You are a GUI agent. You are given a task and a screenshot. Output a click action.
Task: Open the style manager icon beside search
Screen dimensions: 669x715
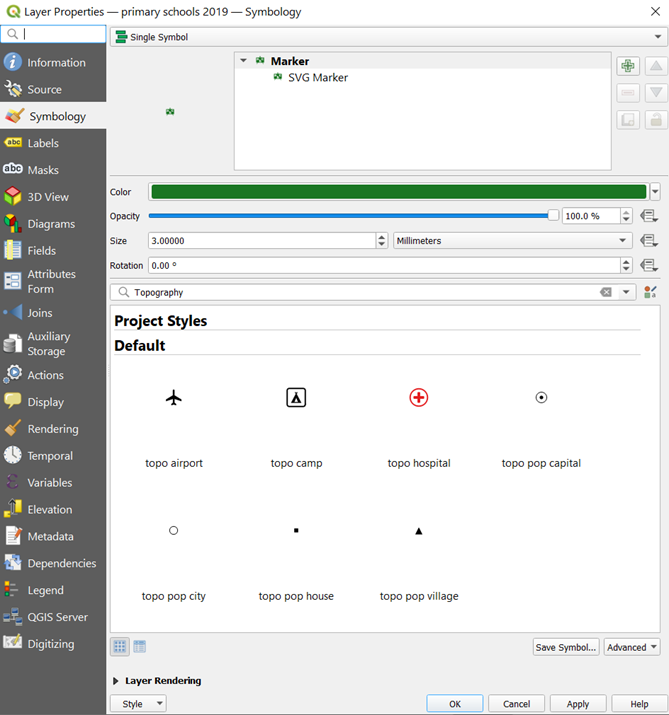[x=651, y=292]
